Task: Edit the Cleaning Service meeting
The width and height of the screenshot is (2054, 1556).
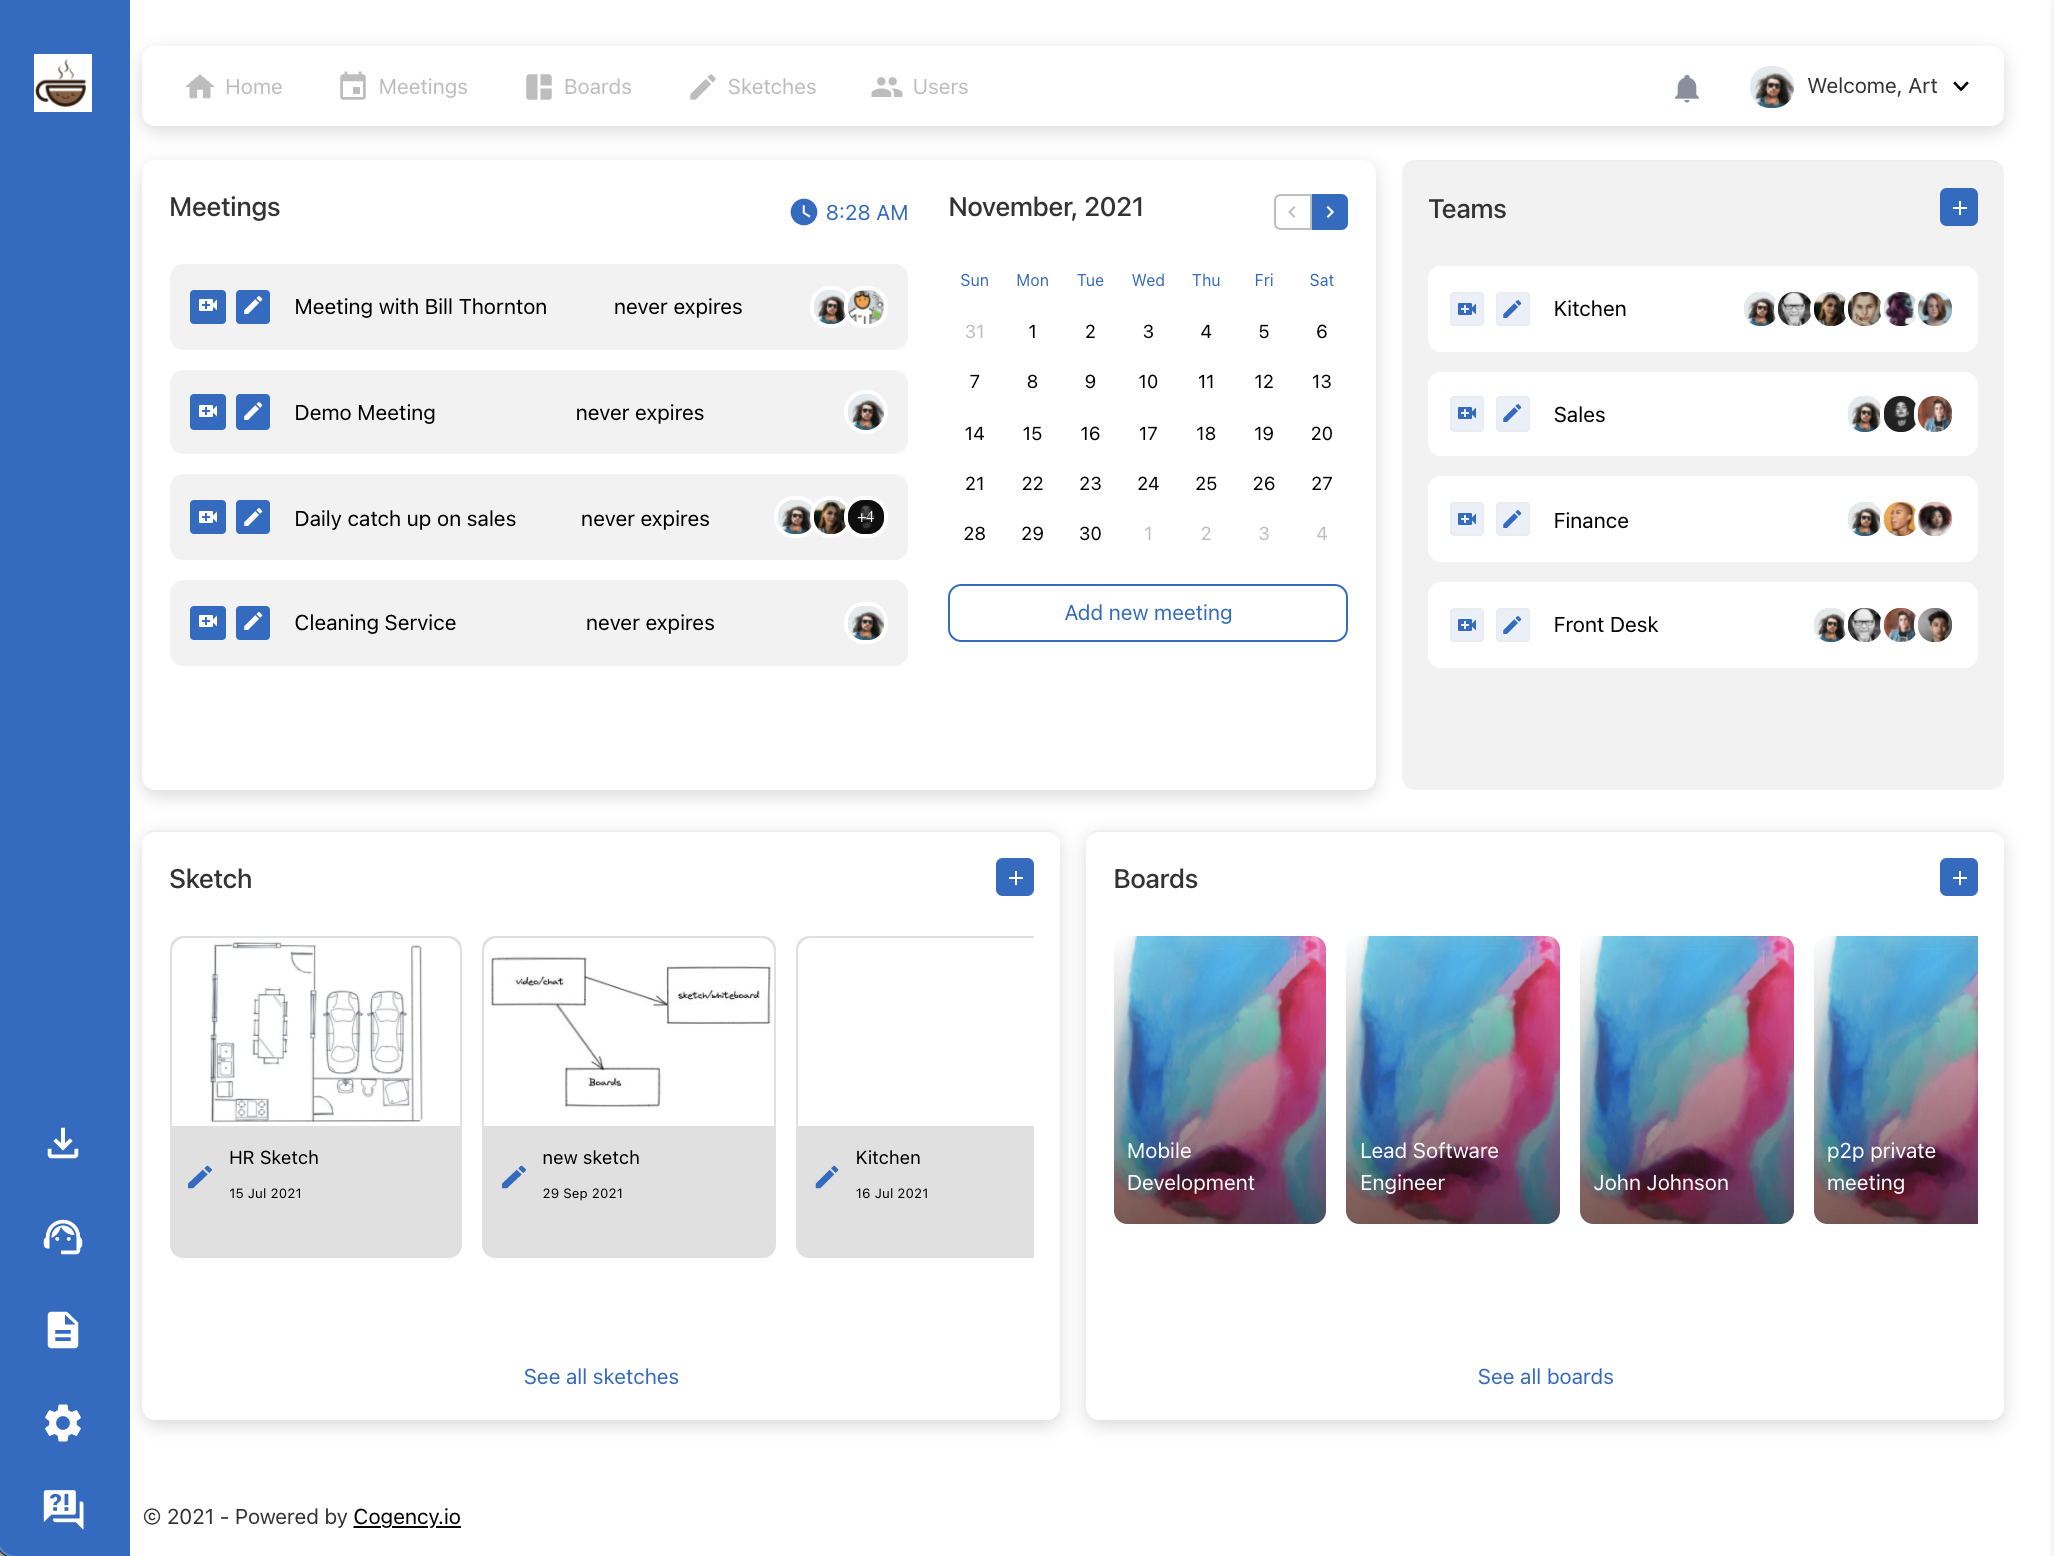Action: [x=253, y=622]
